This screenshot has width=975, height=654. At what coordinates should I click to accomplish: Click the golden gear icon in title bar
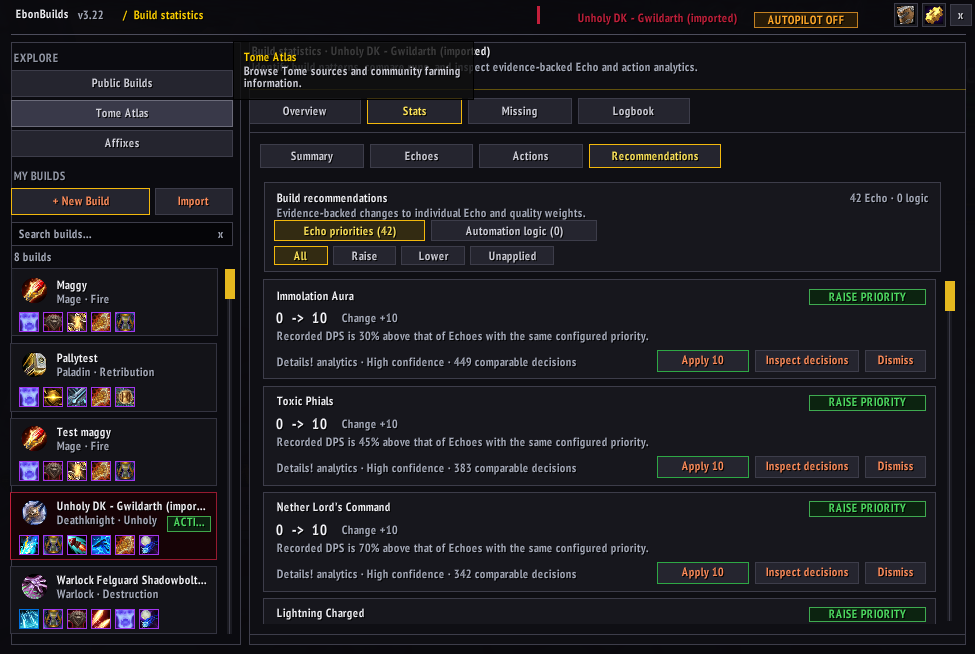click(x=933, y=15)
